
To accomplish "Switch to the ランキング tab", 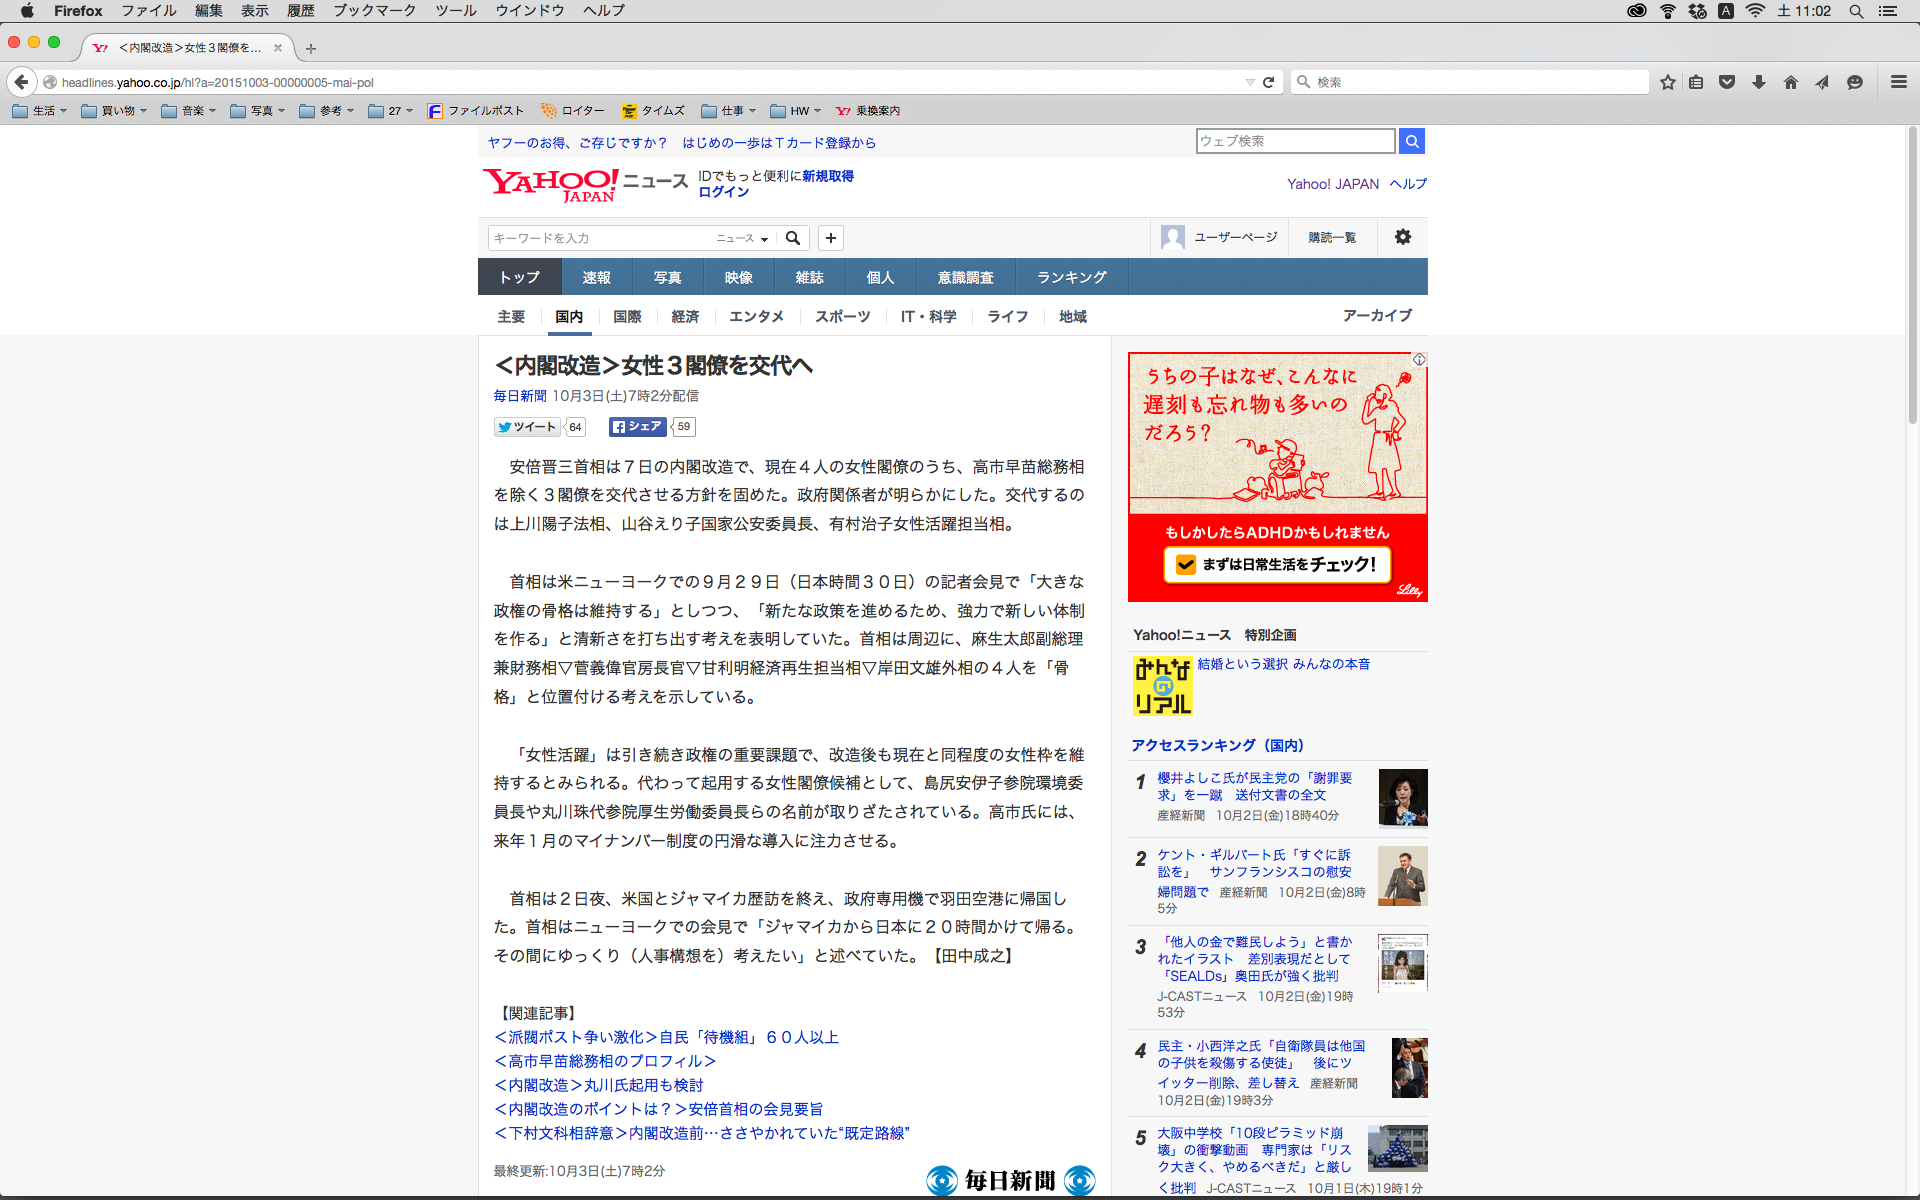I will [1071, 277].
